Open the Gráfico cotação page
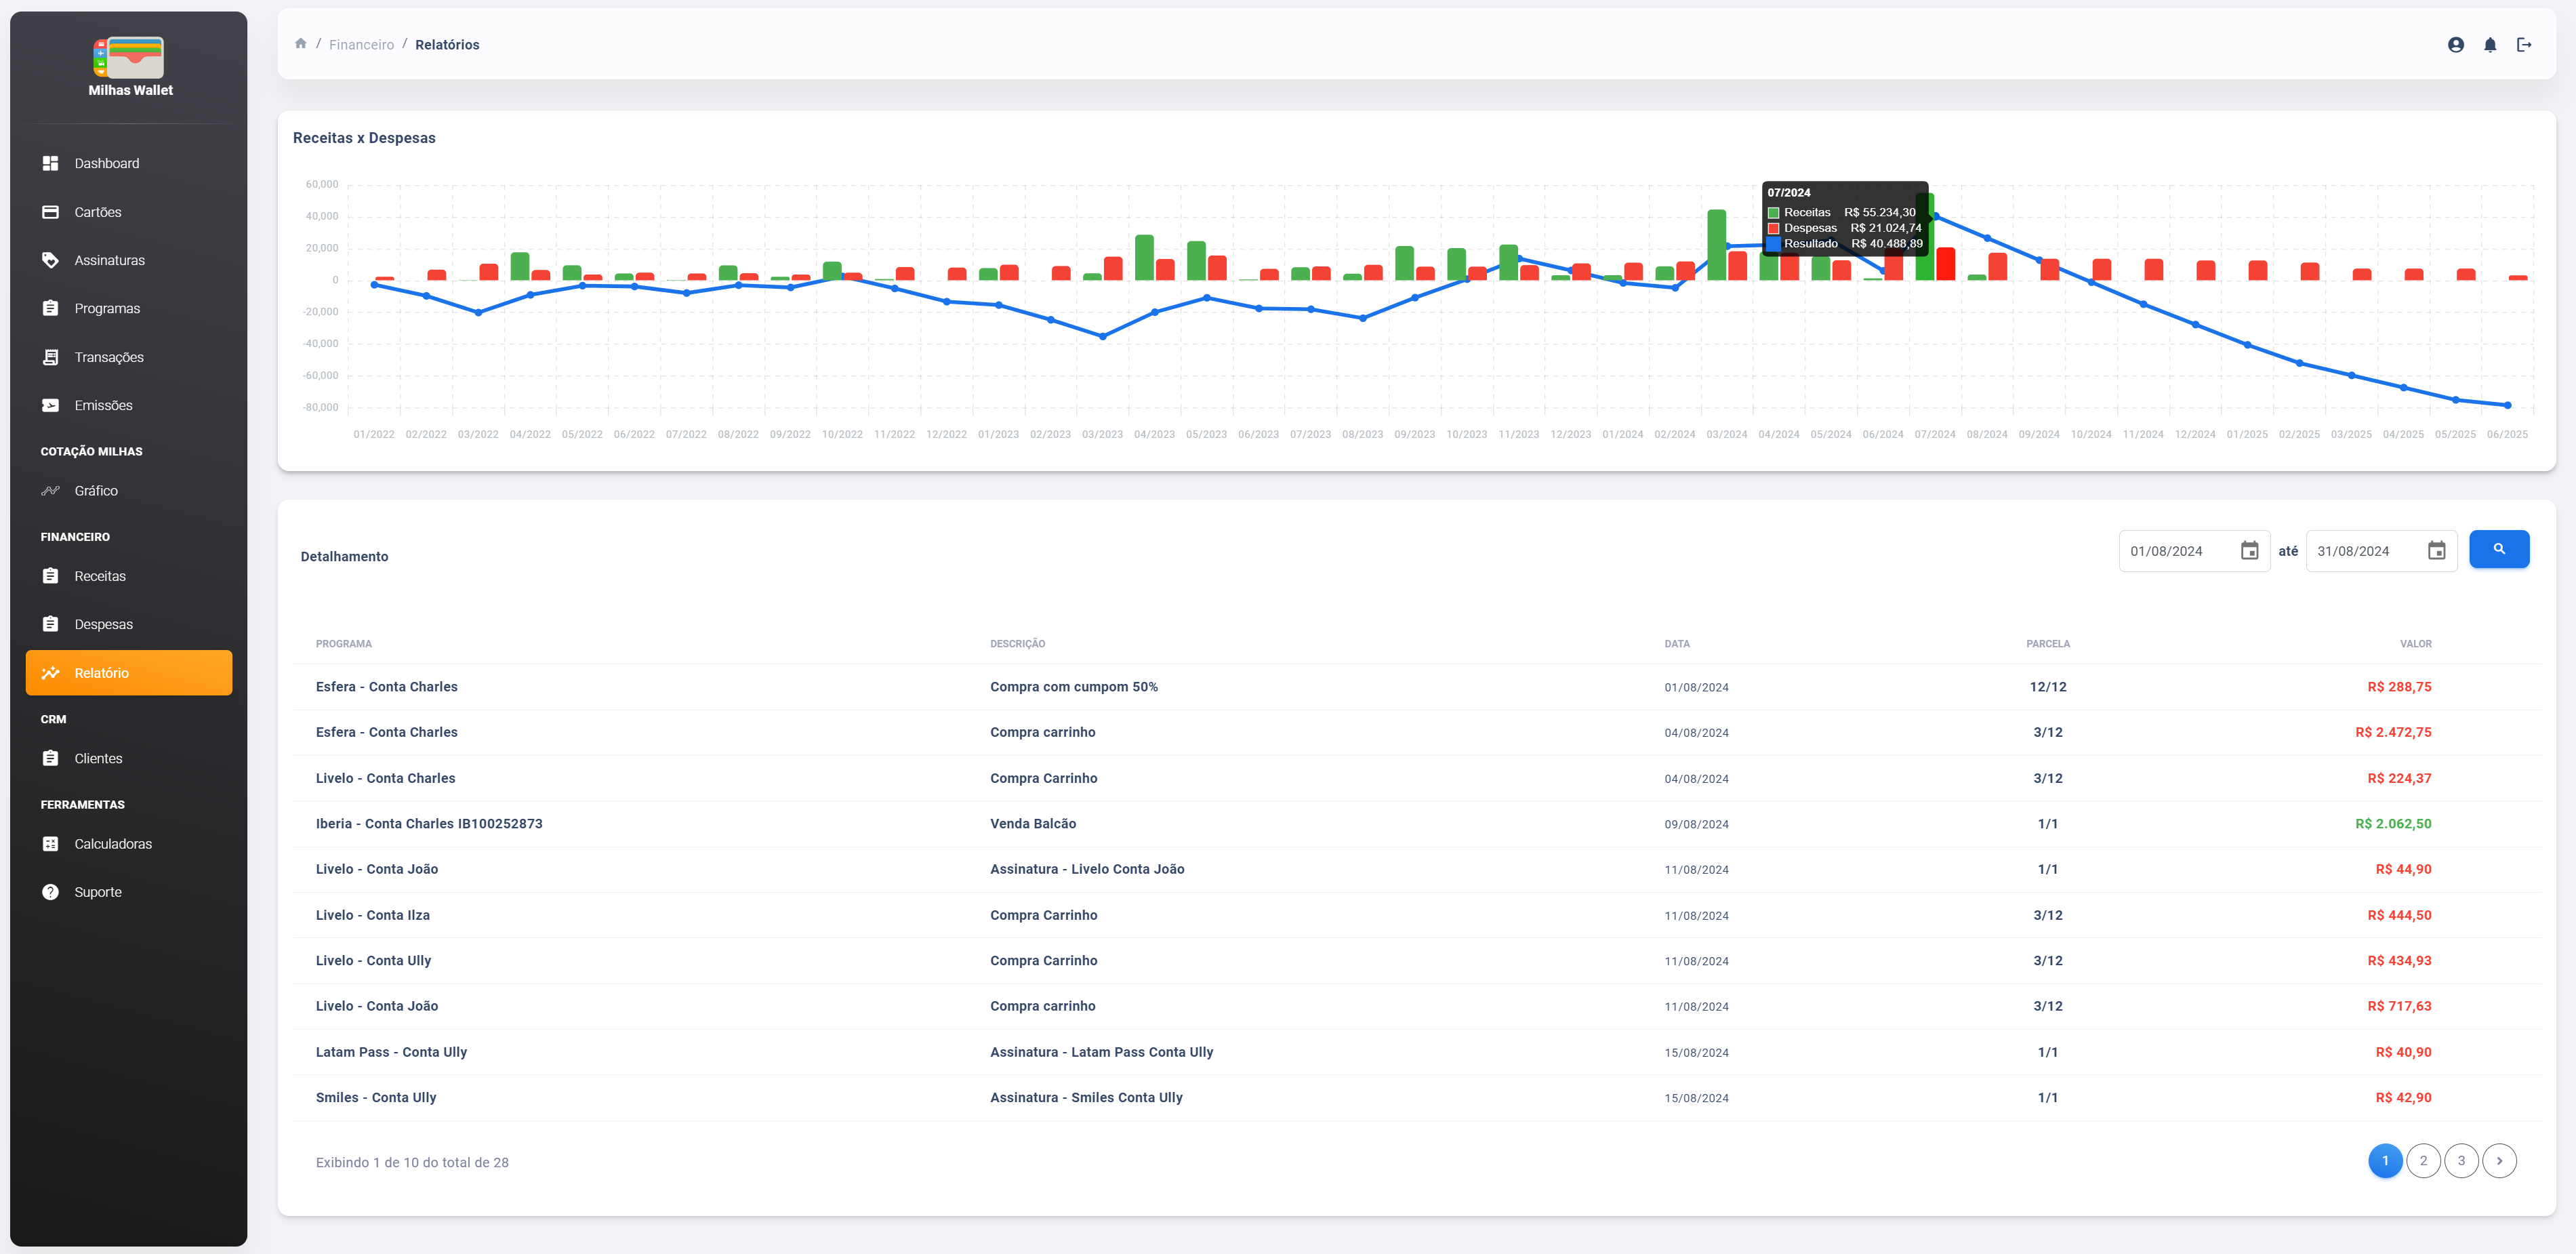 pos(96,491)
